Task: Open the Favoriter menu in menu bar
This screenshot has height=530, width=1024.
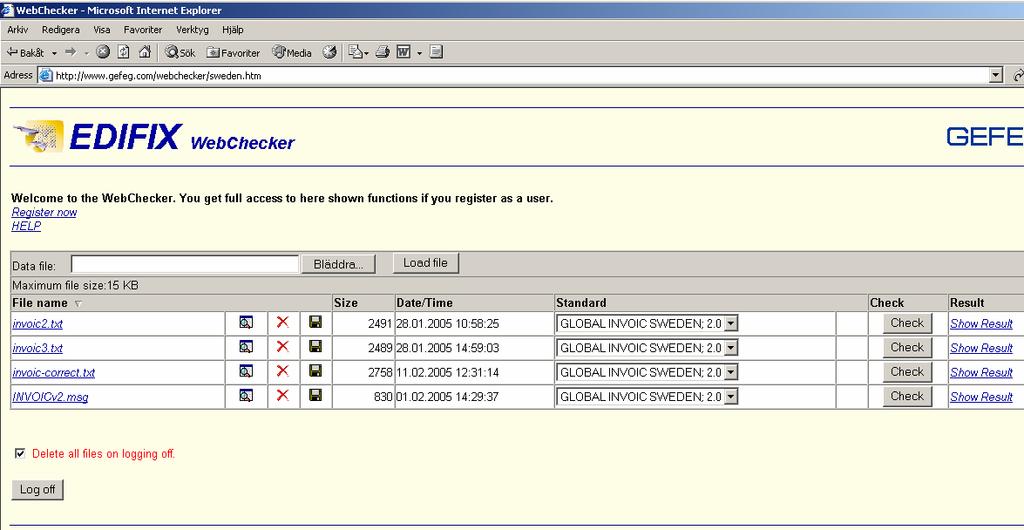Action: [143, 29]
